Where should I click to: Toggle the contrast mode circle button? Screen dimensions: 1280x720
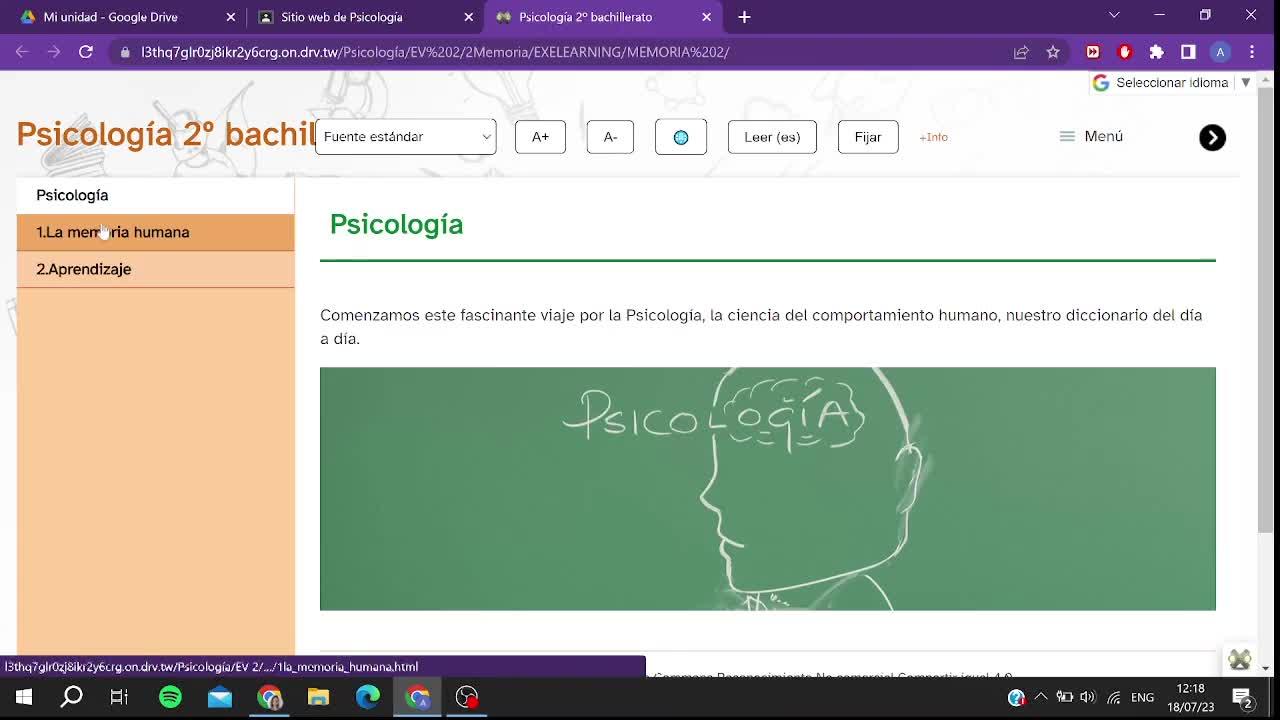(x=681, y=137)
